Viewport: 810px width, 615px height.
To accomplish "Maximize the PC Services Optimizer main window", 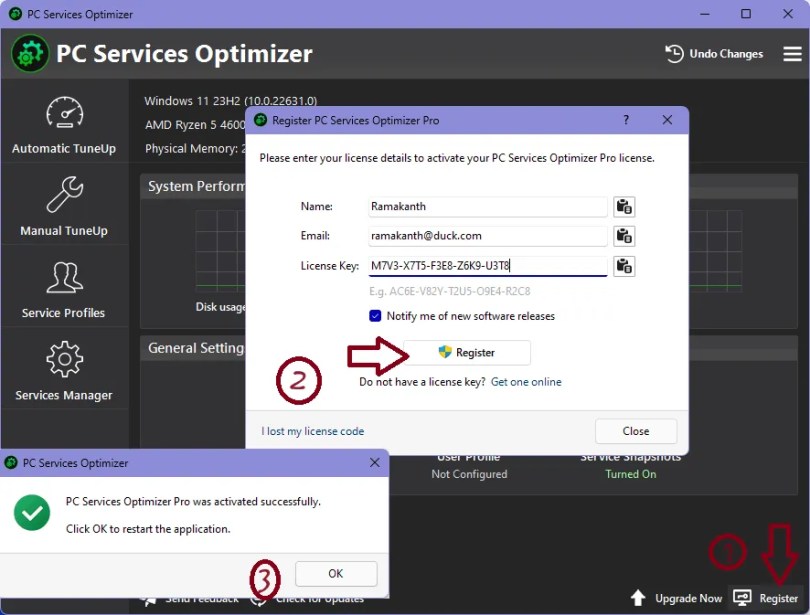I will [746, 14].
